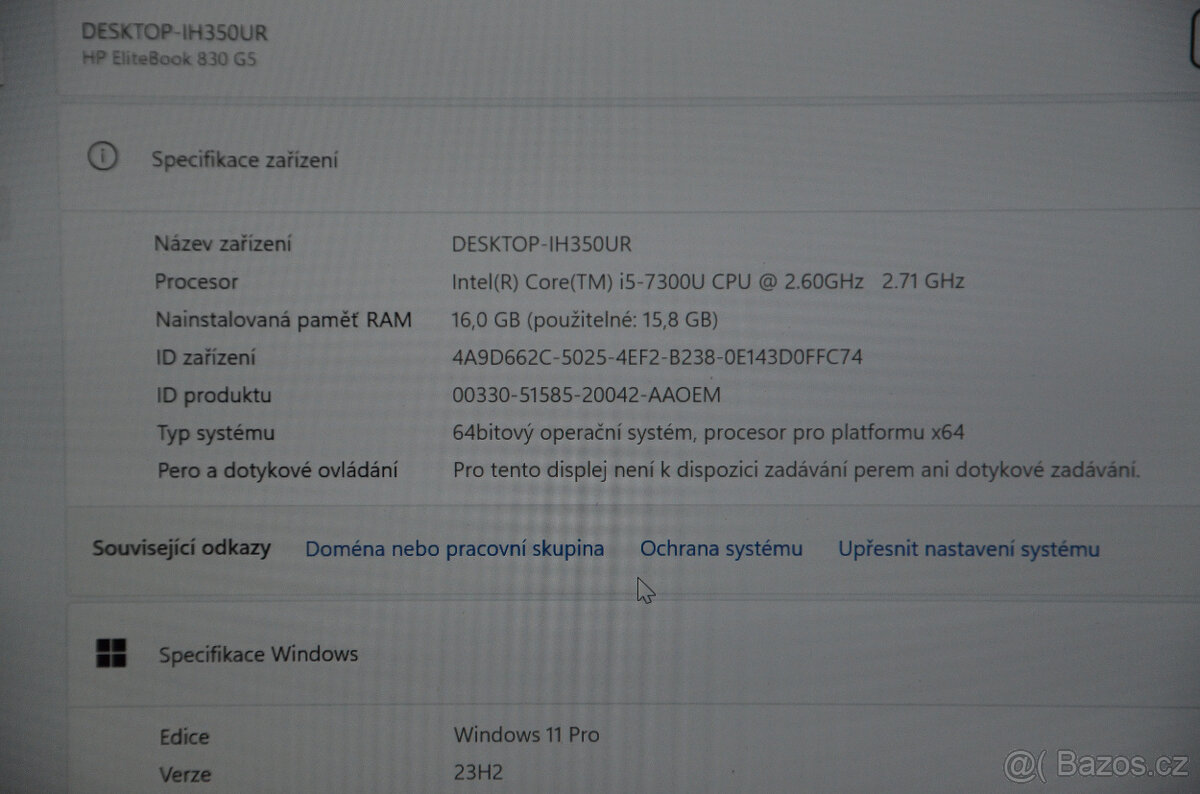Image resolution: width=1200 pixels, height=794 pixels.
Task: Select the Windows 11 Pro edition value
Action: 527,735
